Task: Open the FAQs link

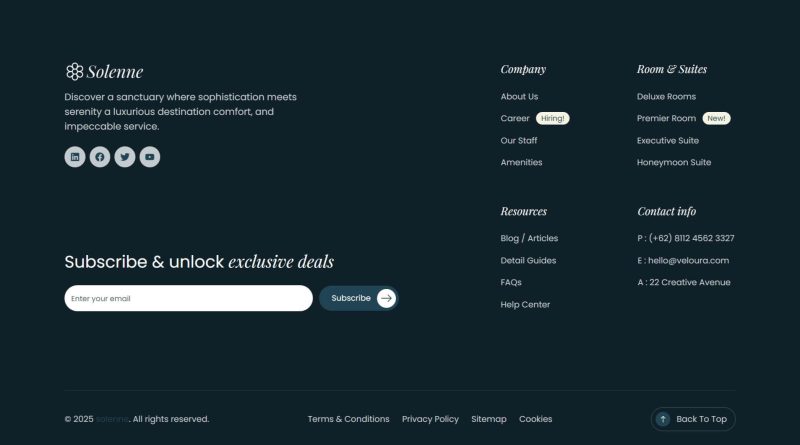Action: tap(511, 283)
